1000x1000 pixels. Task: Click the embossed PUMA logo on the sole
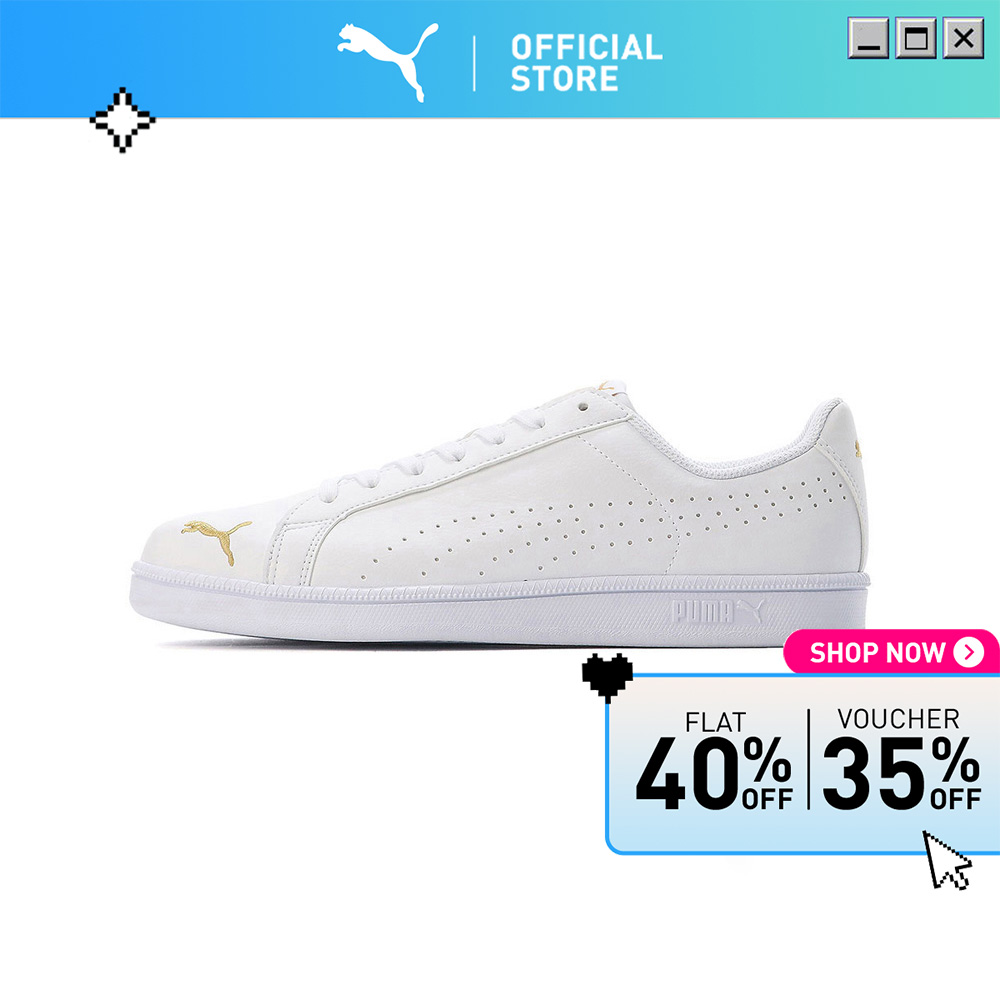717,612
